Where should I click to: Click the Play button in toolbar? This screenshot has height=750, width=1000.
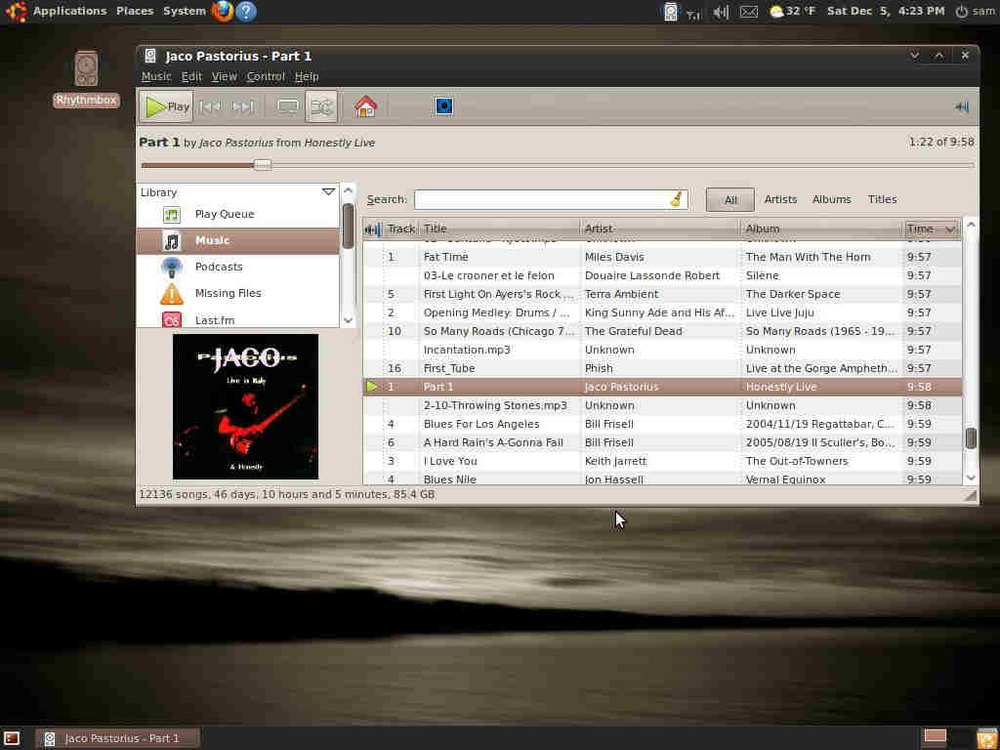coord(166,106)
